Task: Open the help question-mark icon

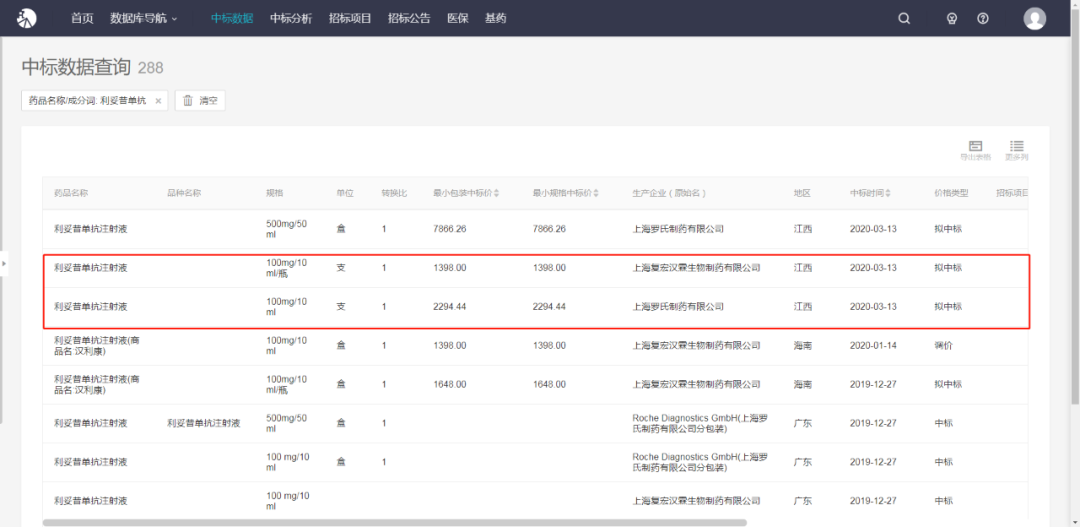Action: (x=983, y=19)
